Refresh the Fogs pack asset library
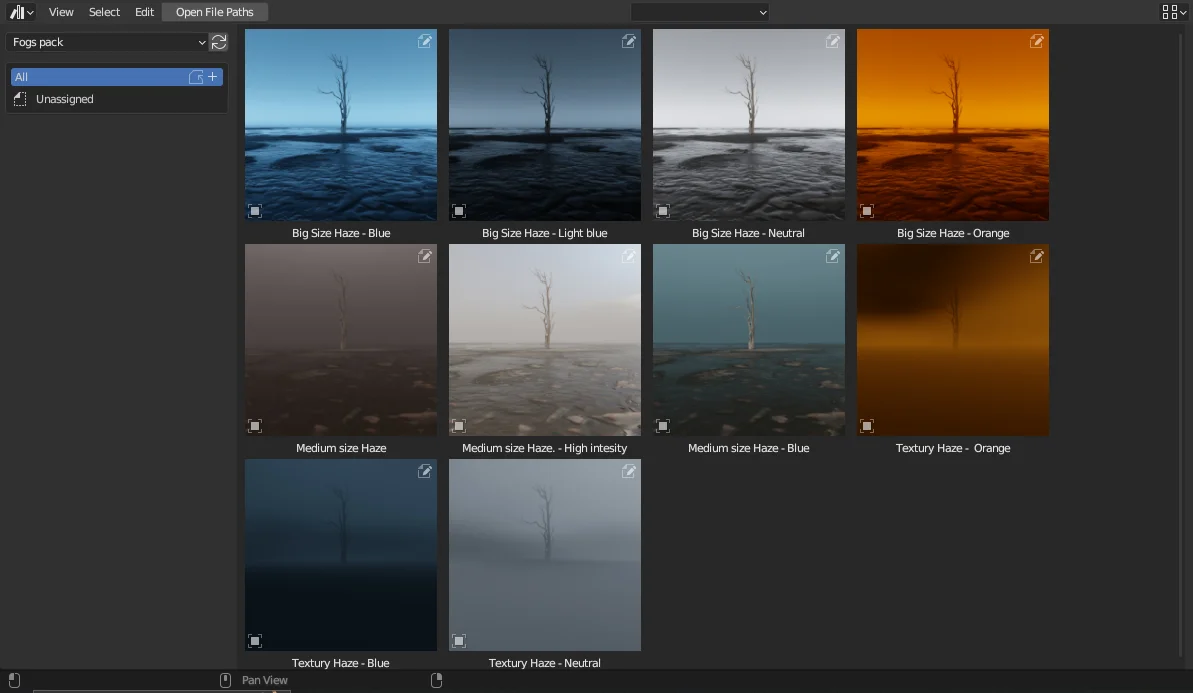The height and width of the screenshot is (693, 1193). tap(219, 42)
